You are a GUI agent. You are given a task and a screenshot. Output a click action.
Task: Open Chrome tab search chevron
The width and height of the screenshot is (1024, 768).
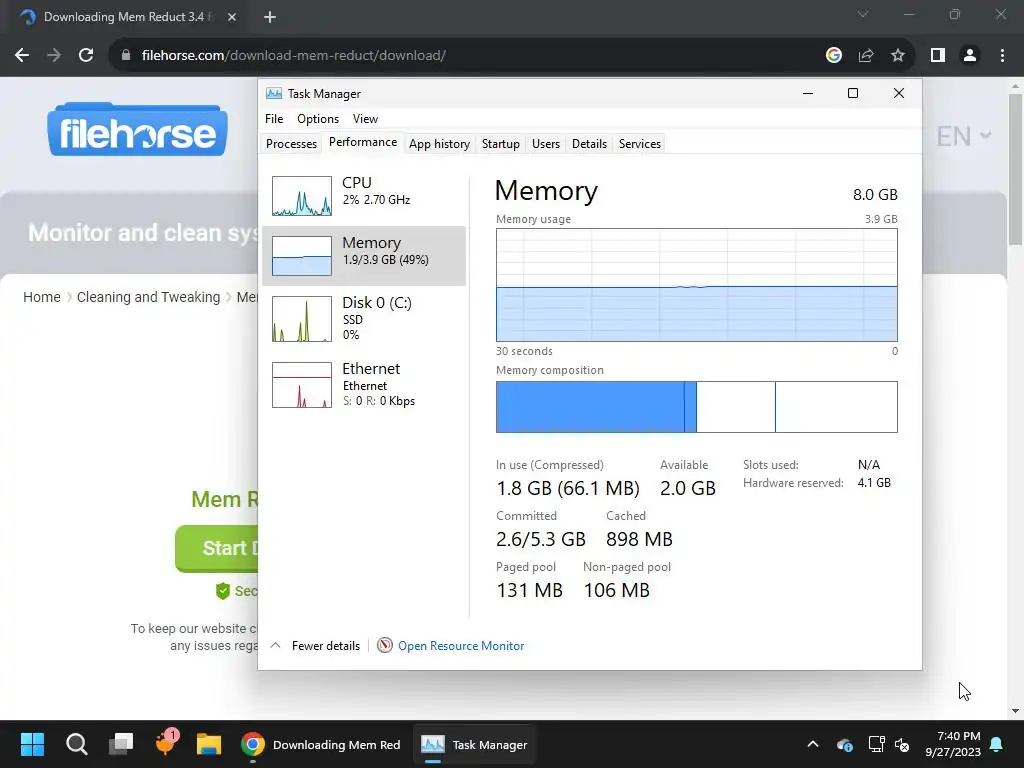coord(863,14)
